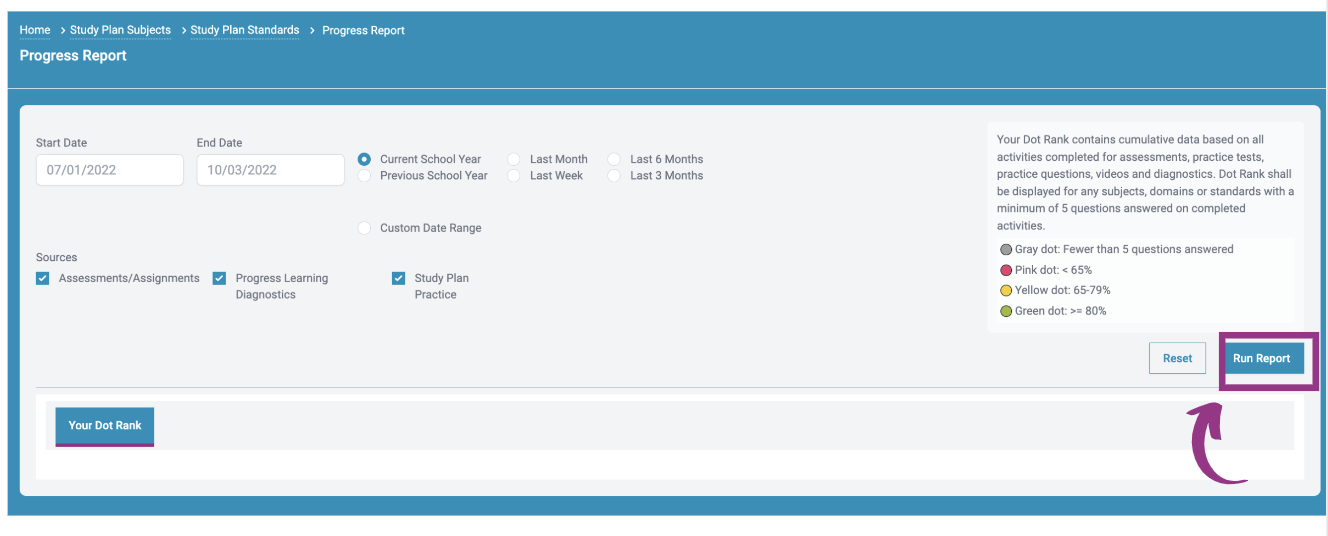Click the green dot legend icon

(1006, 311)
